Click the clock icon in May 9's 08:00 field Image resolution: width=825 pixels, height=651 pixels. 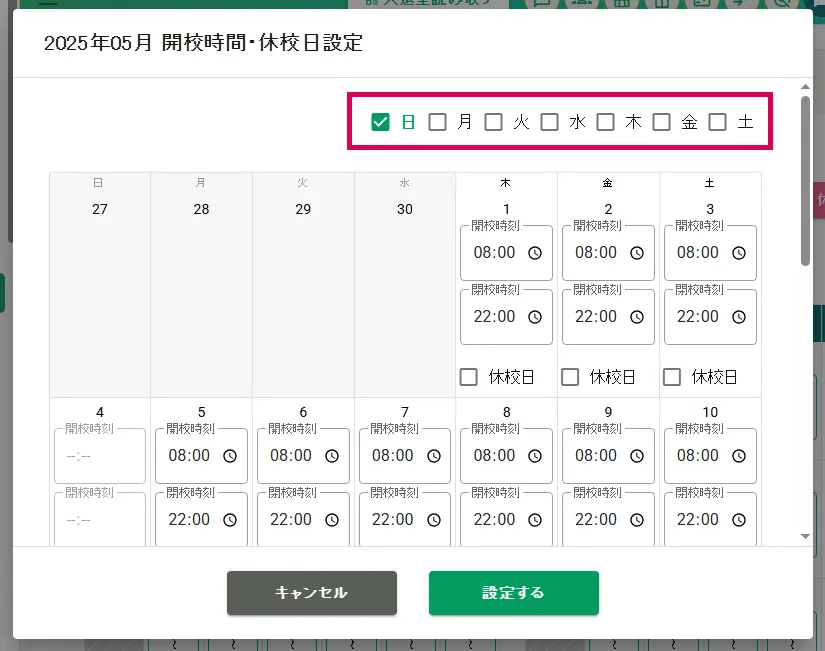(637, 456)
